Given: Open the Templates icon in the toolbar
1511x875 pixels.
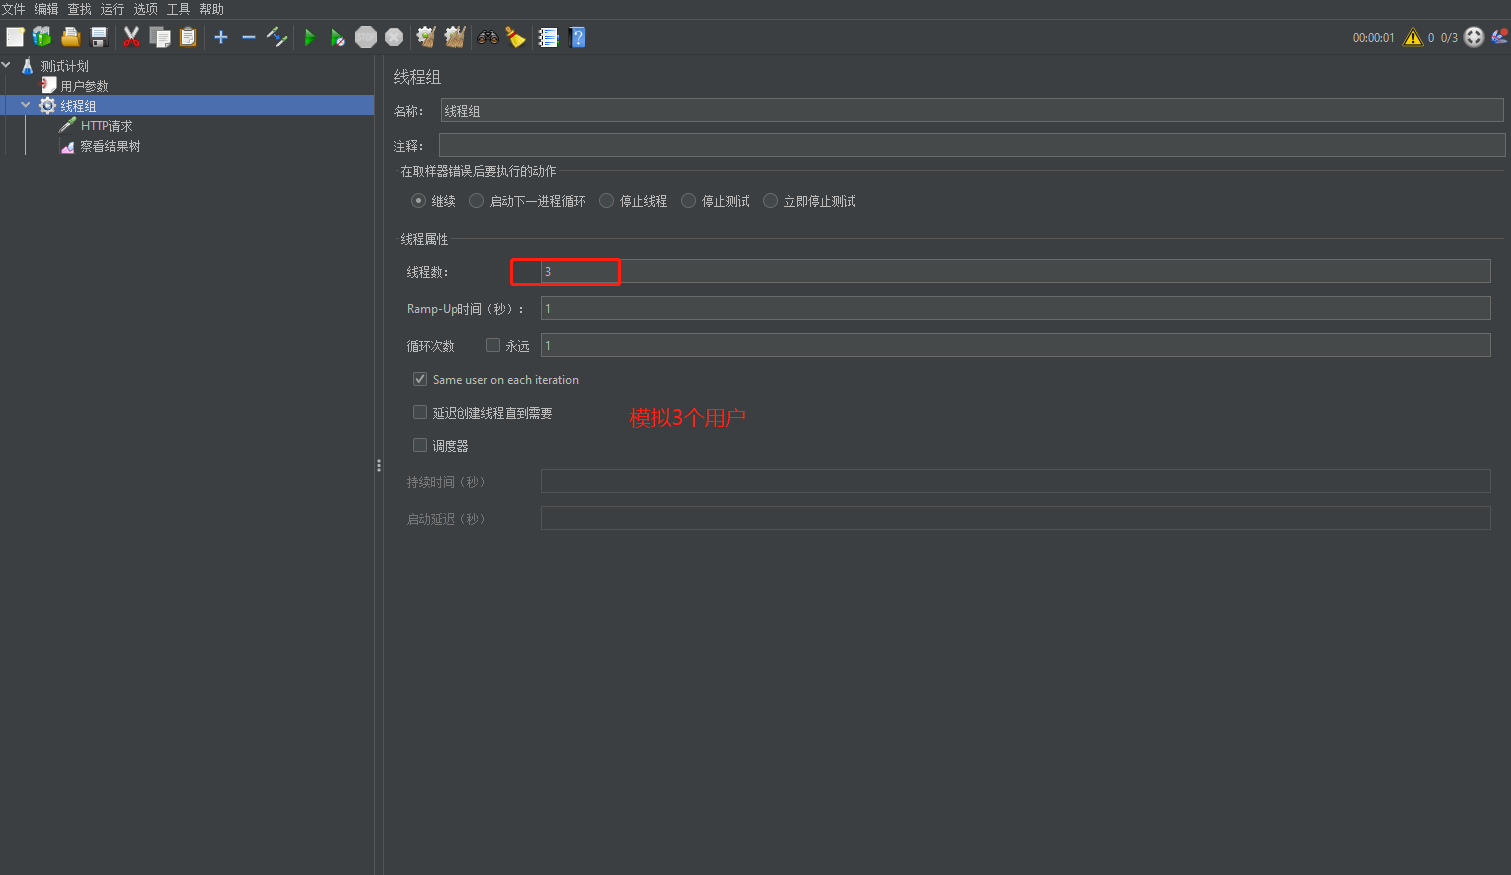Looking at the screenshot, I should click(42, 37).
